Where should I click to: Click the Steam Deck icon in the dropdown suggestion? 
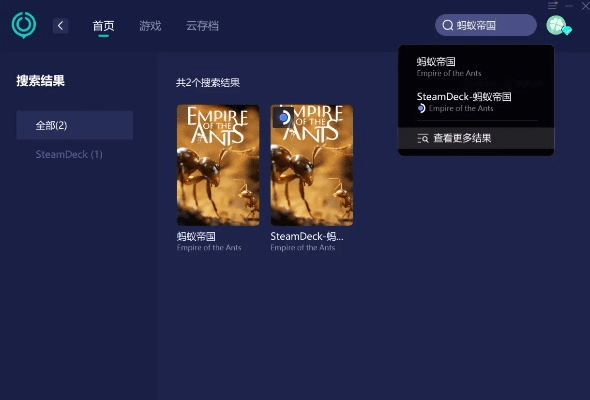(x=421, y=108)
